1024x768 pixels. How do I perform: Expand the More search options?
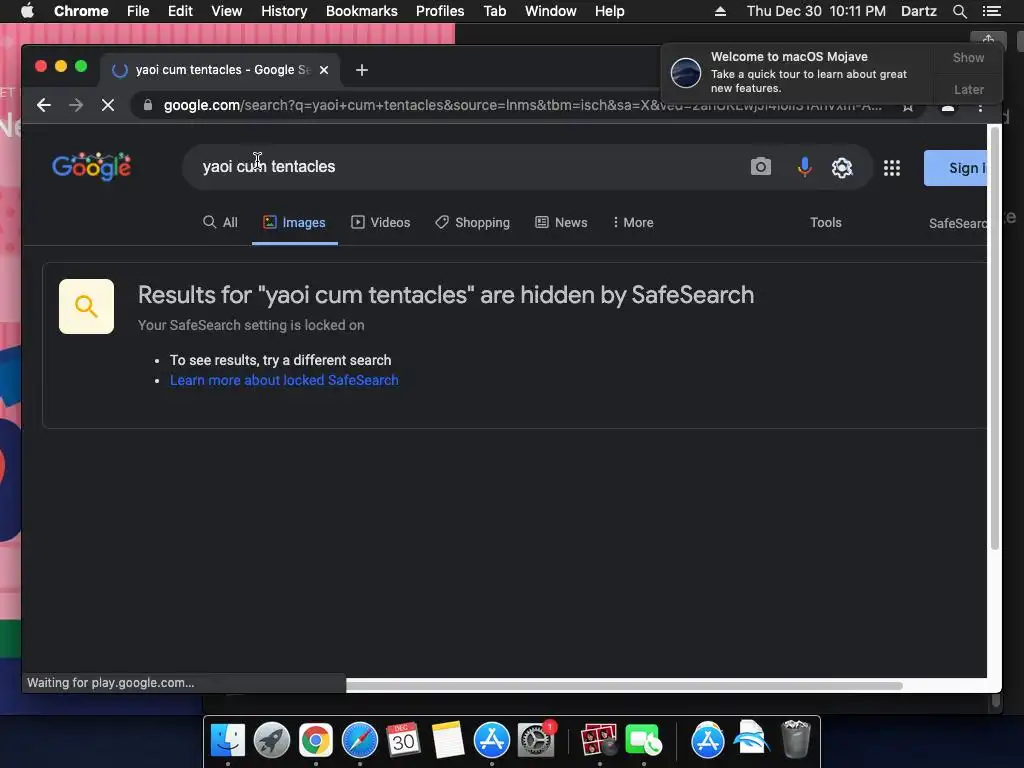pyautogui.click(x=633, y=223)
